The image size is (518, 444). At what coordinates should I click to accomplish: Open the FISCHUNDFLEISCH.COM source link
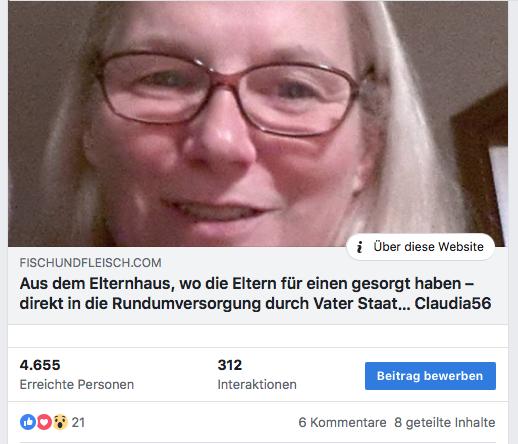click(x=90, y=263)
